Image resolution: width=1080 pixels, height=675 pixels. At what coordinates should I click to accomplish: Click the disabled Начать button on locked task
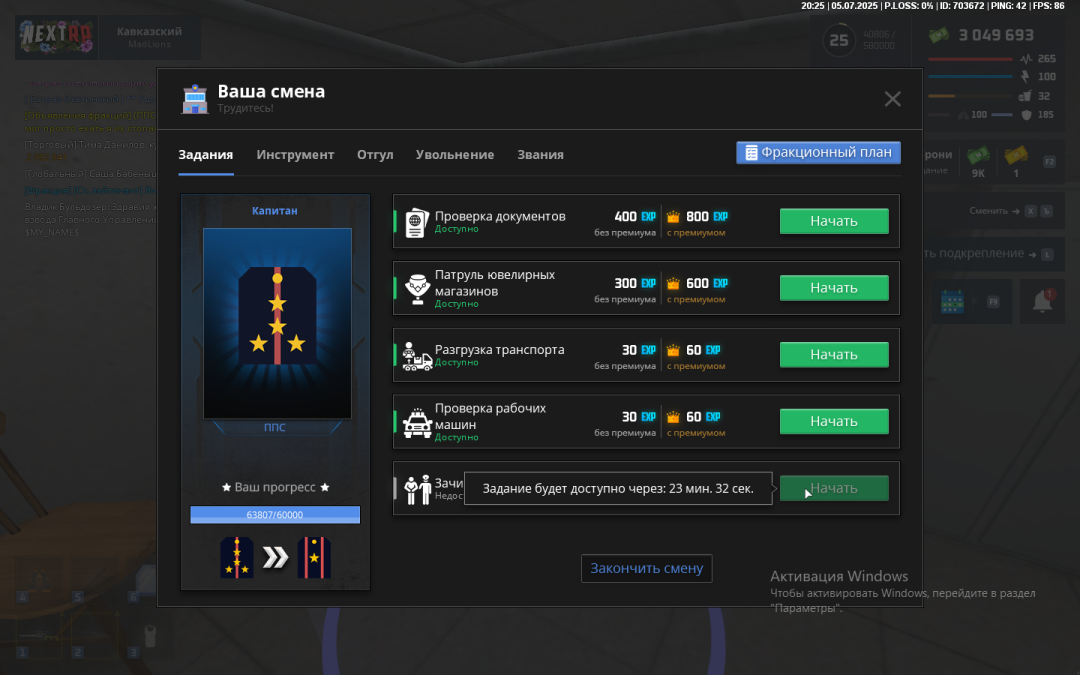(x=834, y=488)
